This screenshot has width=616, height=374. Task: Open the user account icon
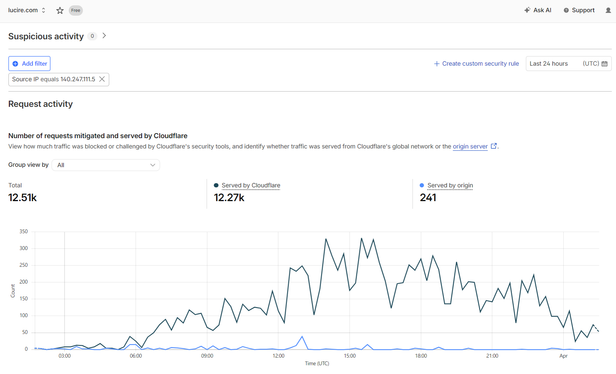click(x=608, y=11)
